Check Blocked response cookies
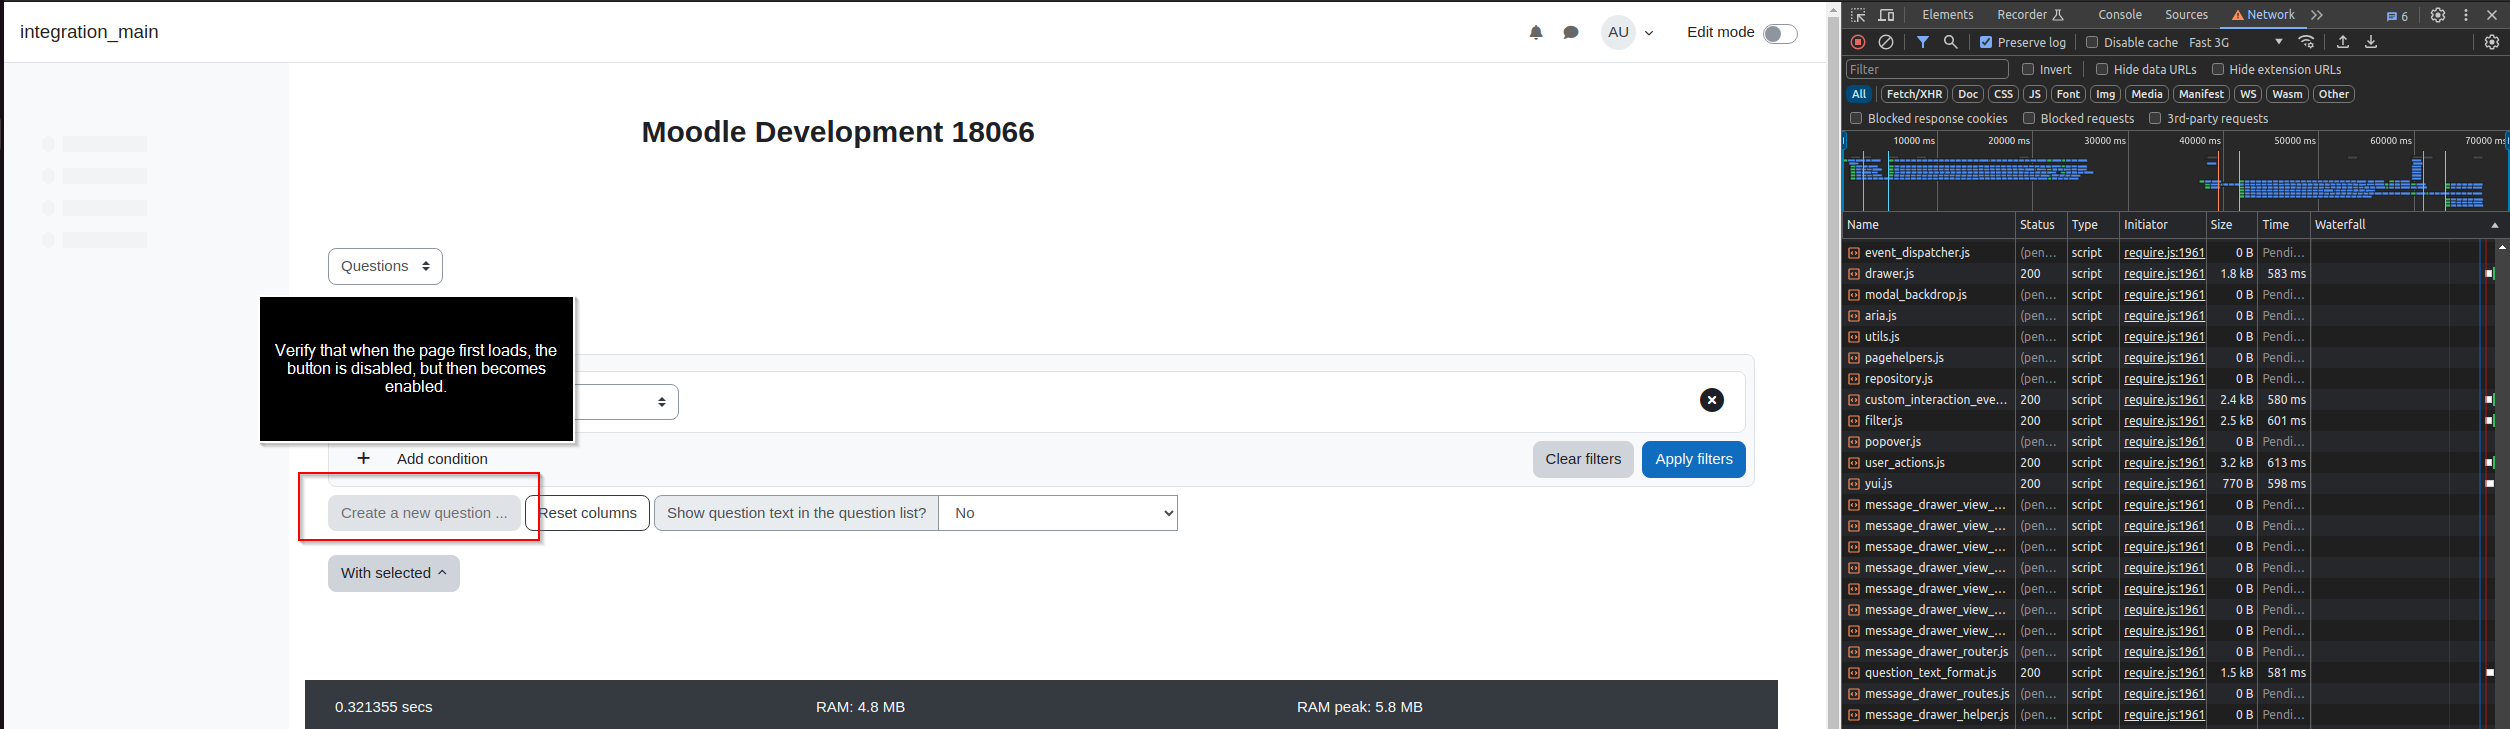This screenshot has width=2510, height=729. click(1856, 118)
